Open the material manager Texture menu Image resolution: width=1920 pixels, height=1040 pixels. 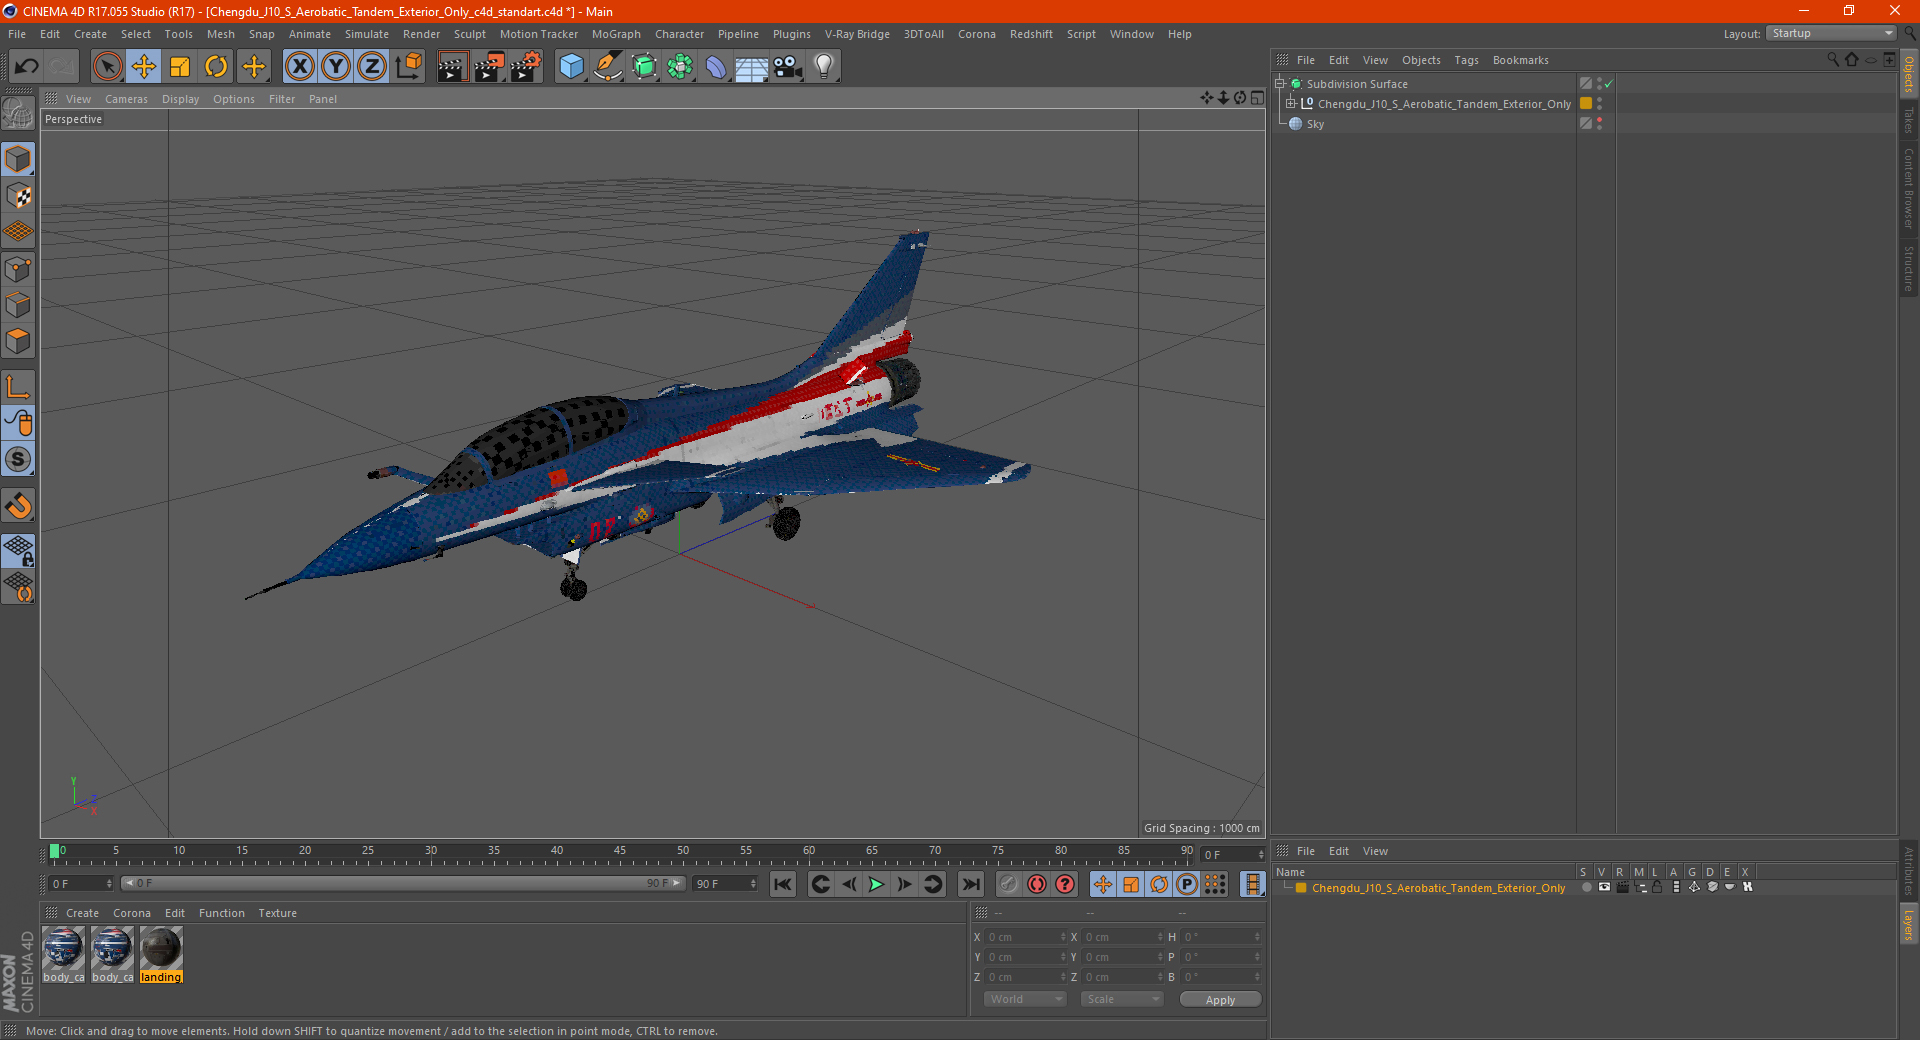[x=277, y=913]
